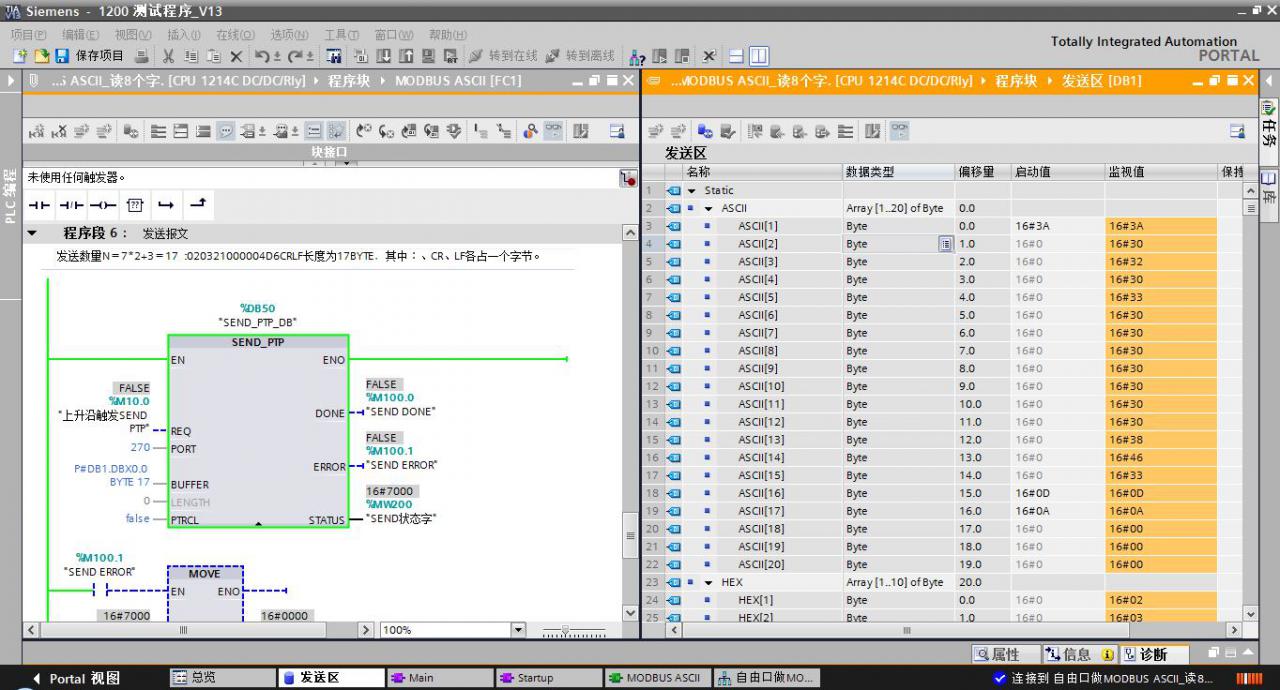Open the zoom level 100% dropdown
This screenshot has width=1280, height=690.
tap(518, 630)
